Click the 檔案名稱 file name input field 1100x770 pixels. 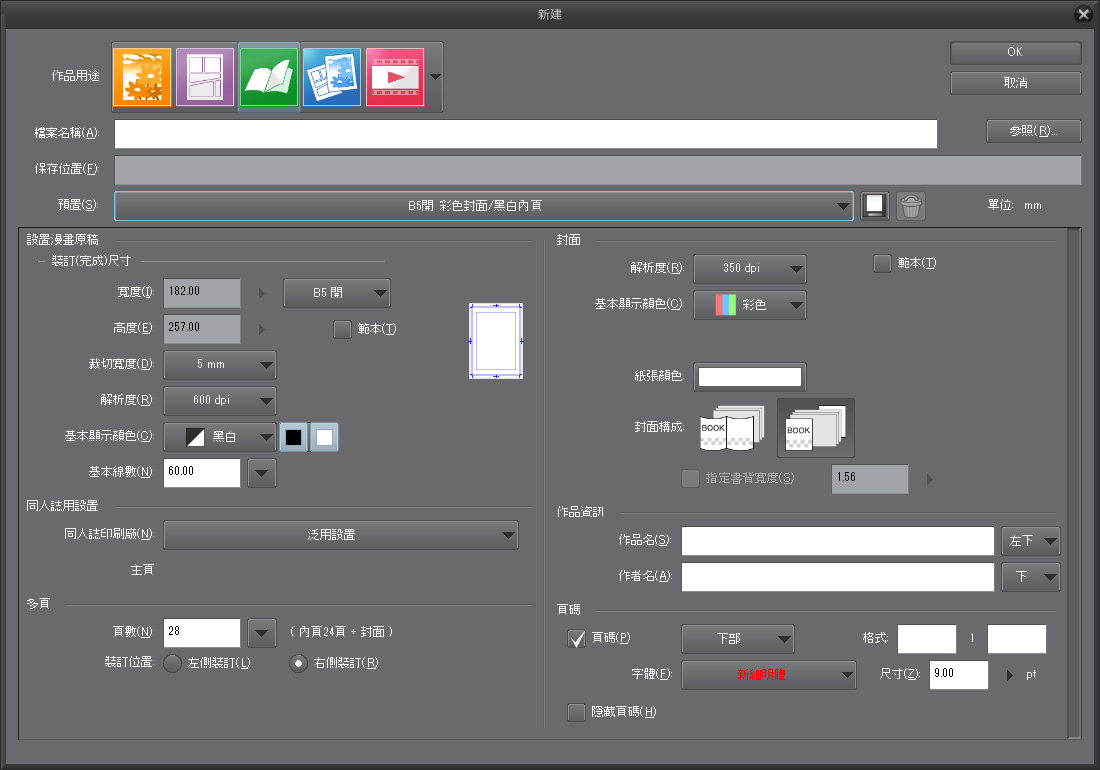525,134
